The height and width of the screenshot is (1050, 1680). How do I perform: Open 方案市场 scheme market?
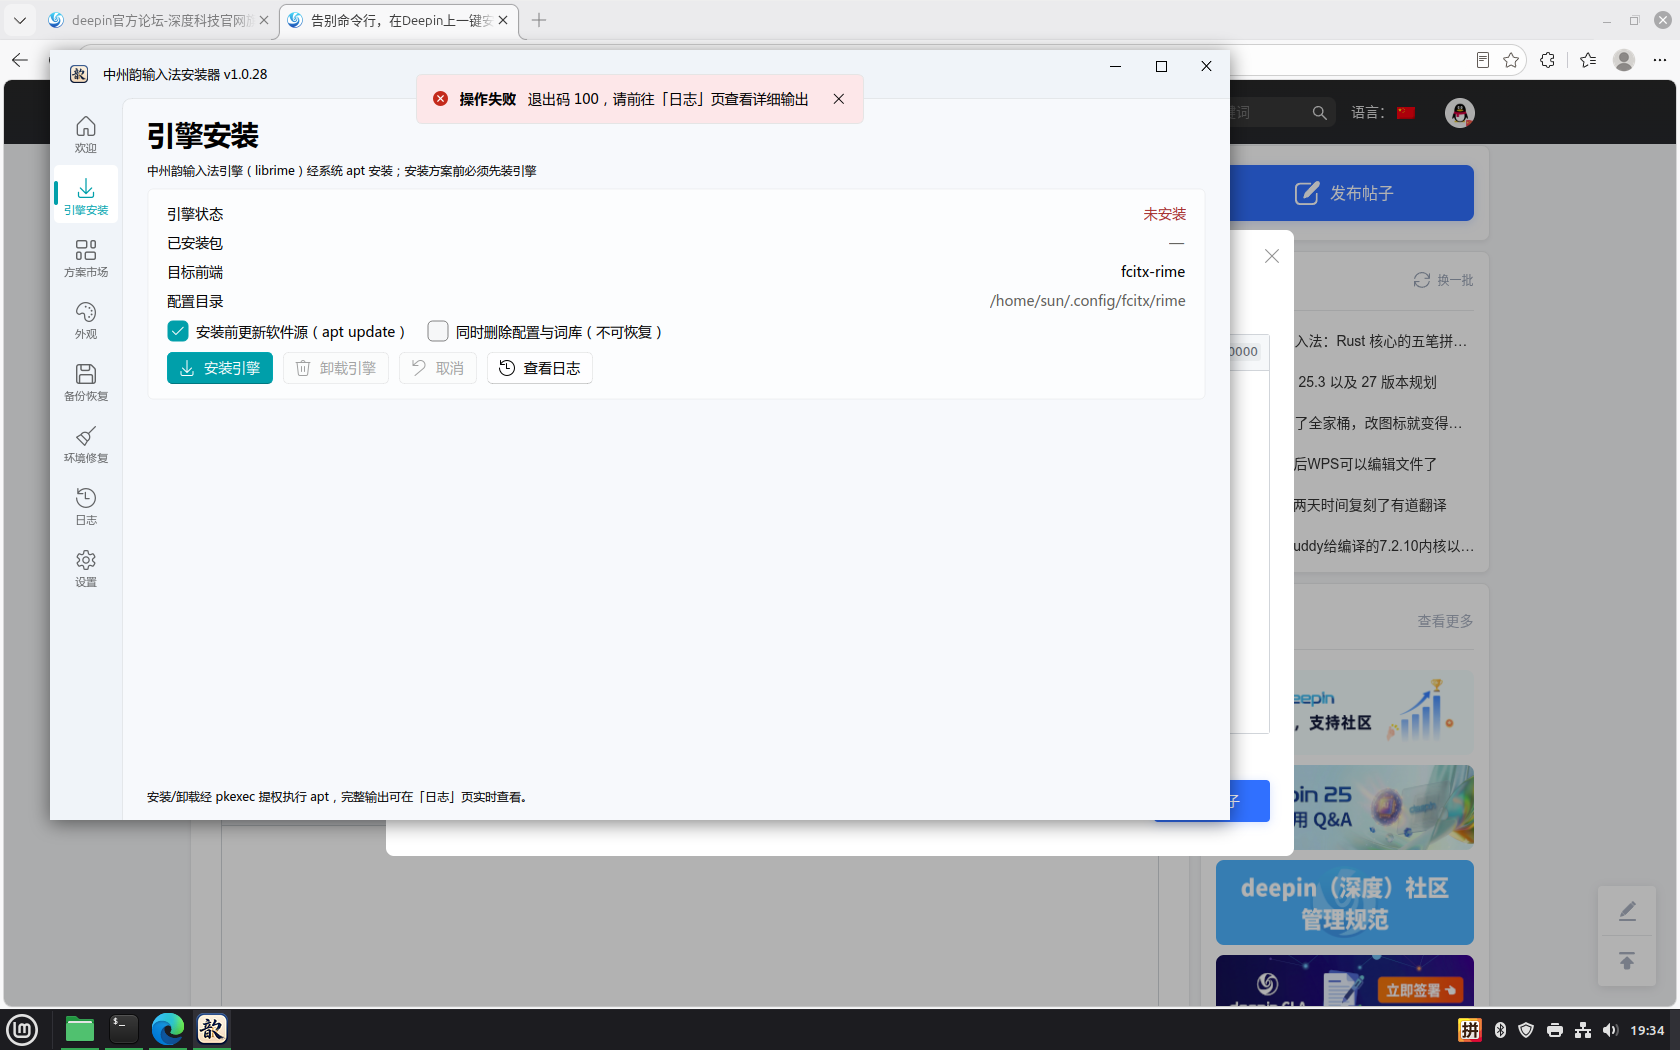pos(86,258)
